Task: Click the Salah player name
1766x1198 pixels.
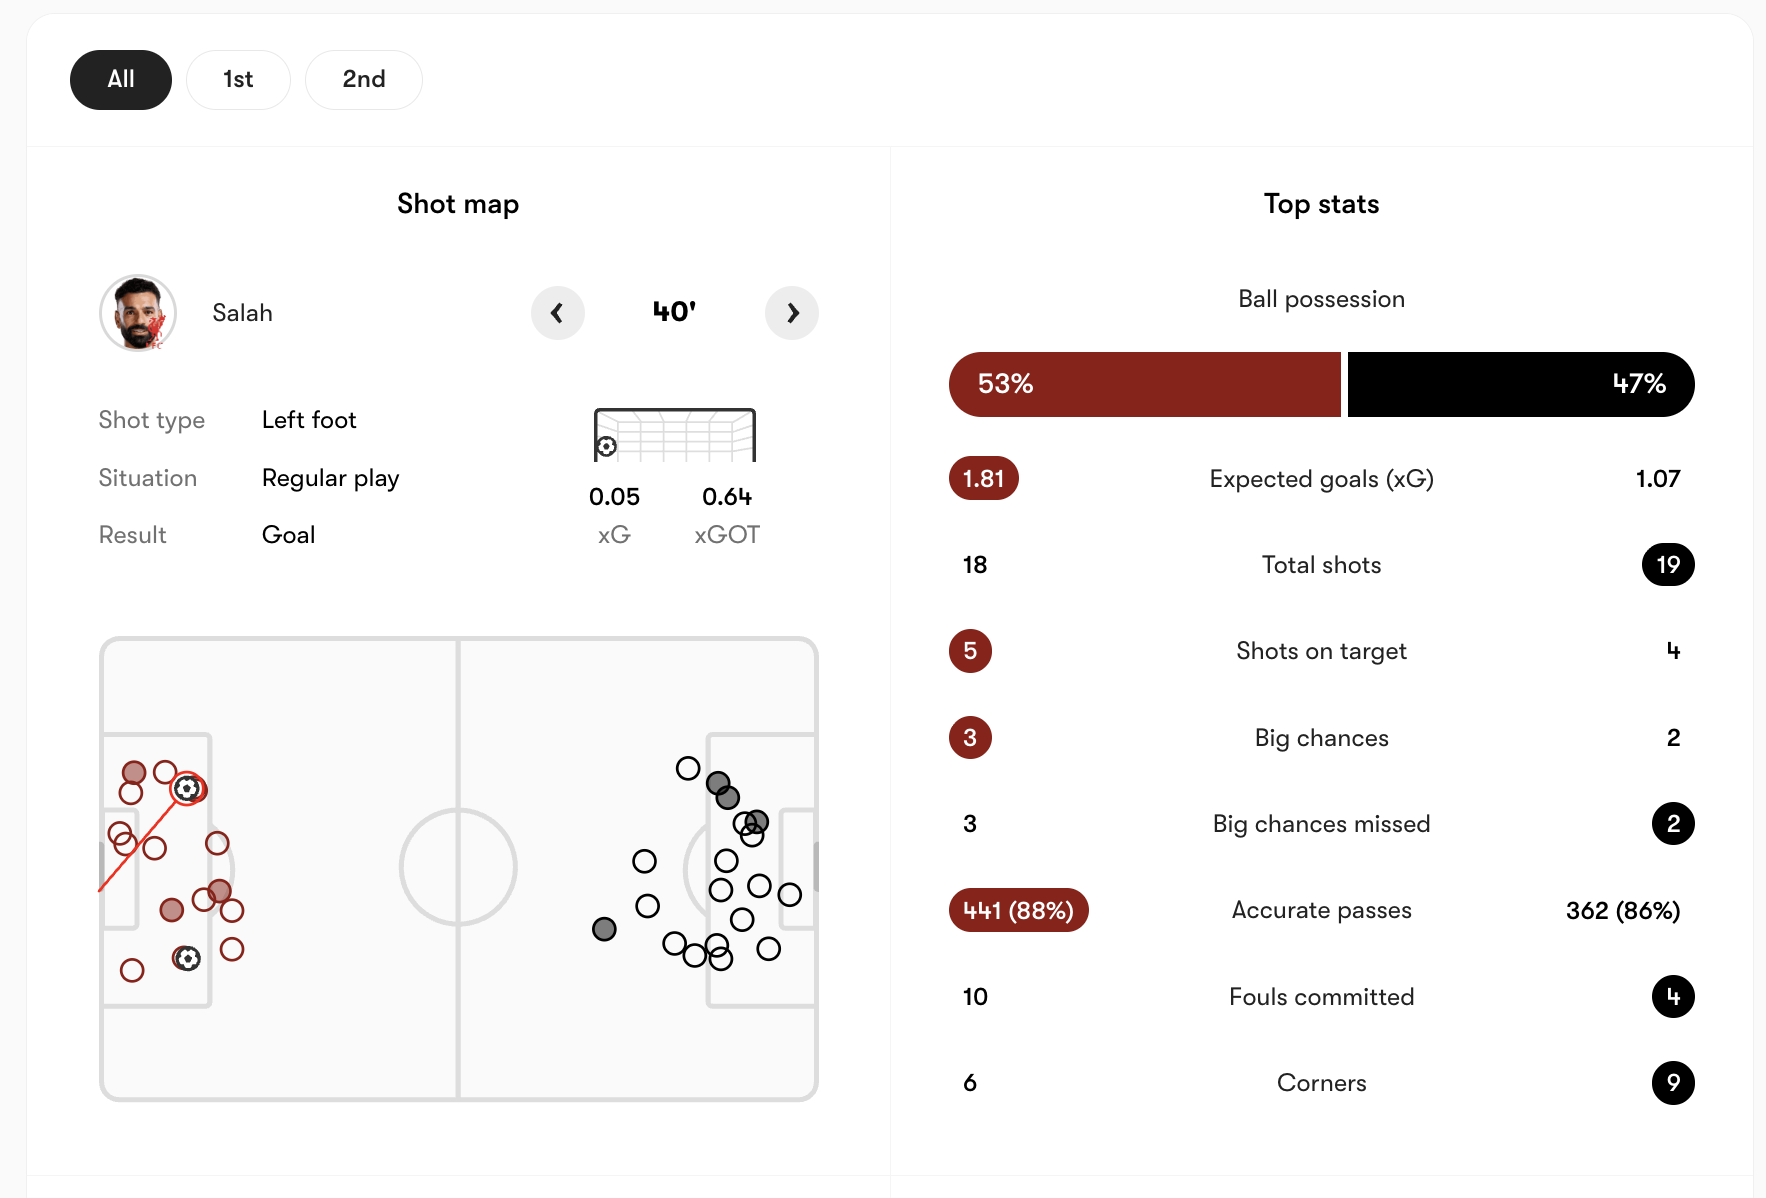Action: [242, 313]
